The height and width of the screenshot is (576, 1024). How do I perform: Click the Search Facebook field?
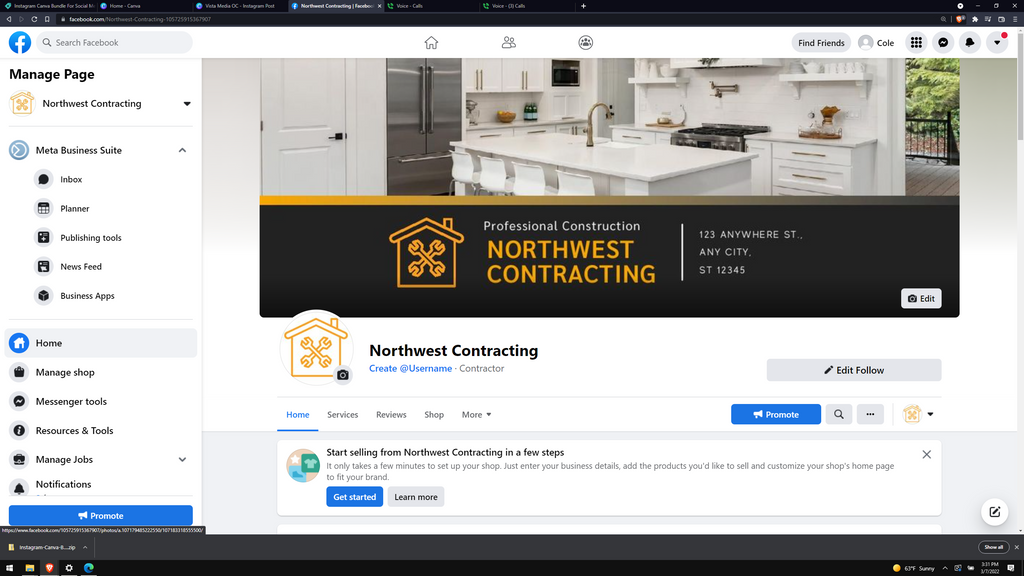[x=114, y=42]
